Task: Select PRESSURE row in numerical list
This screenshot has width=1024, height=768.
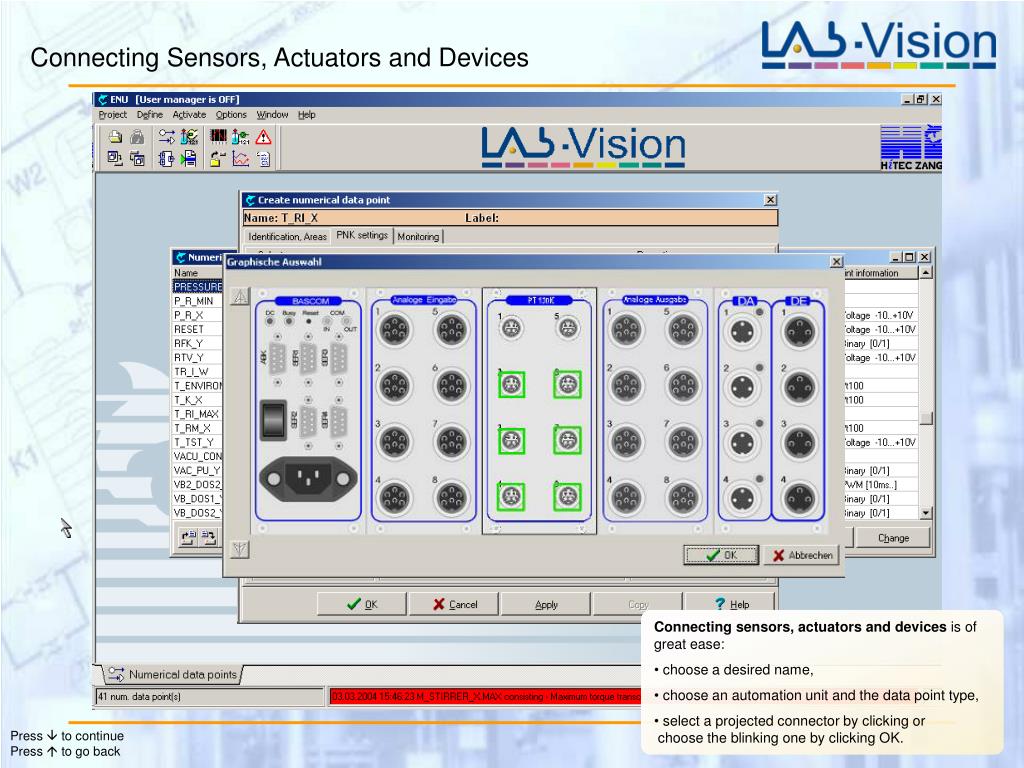Action: pyautogui.click(x=197, y=287)
